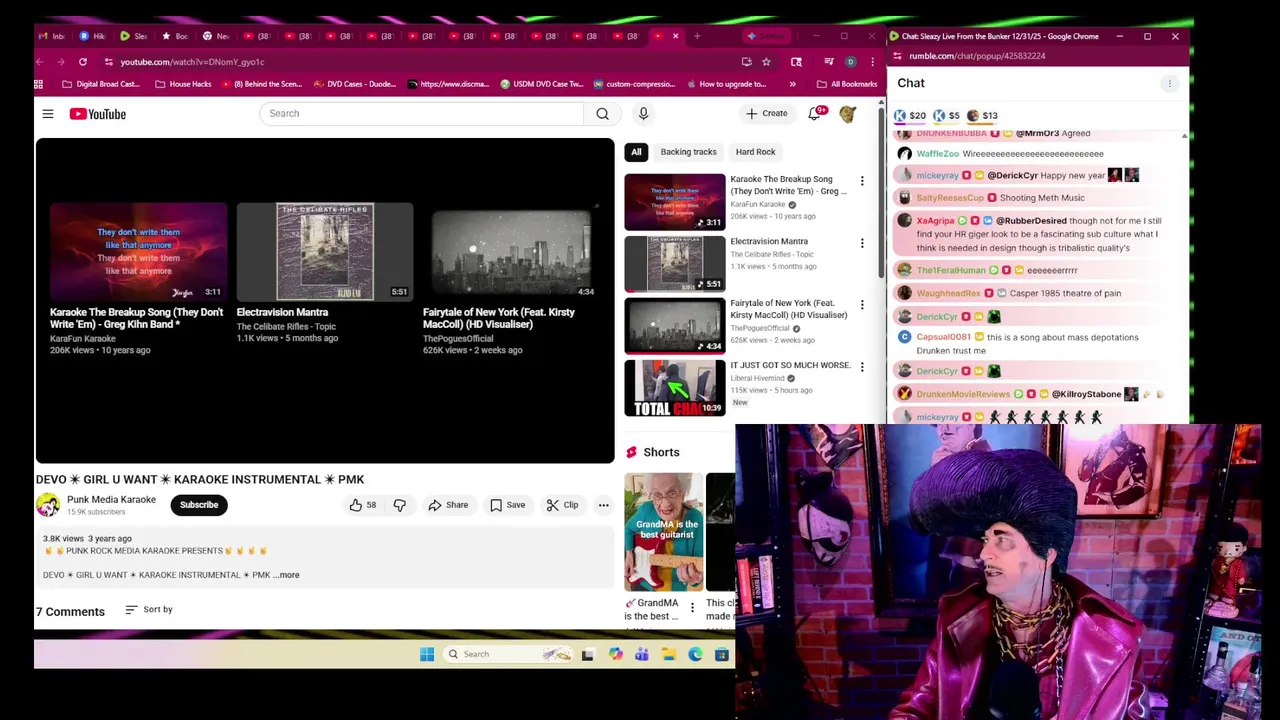The image size is (1280, 720).
Task: Open All Bookmarks folder
Action: (847, 84)
